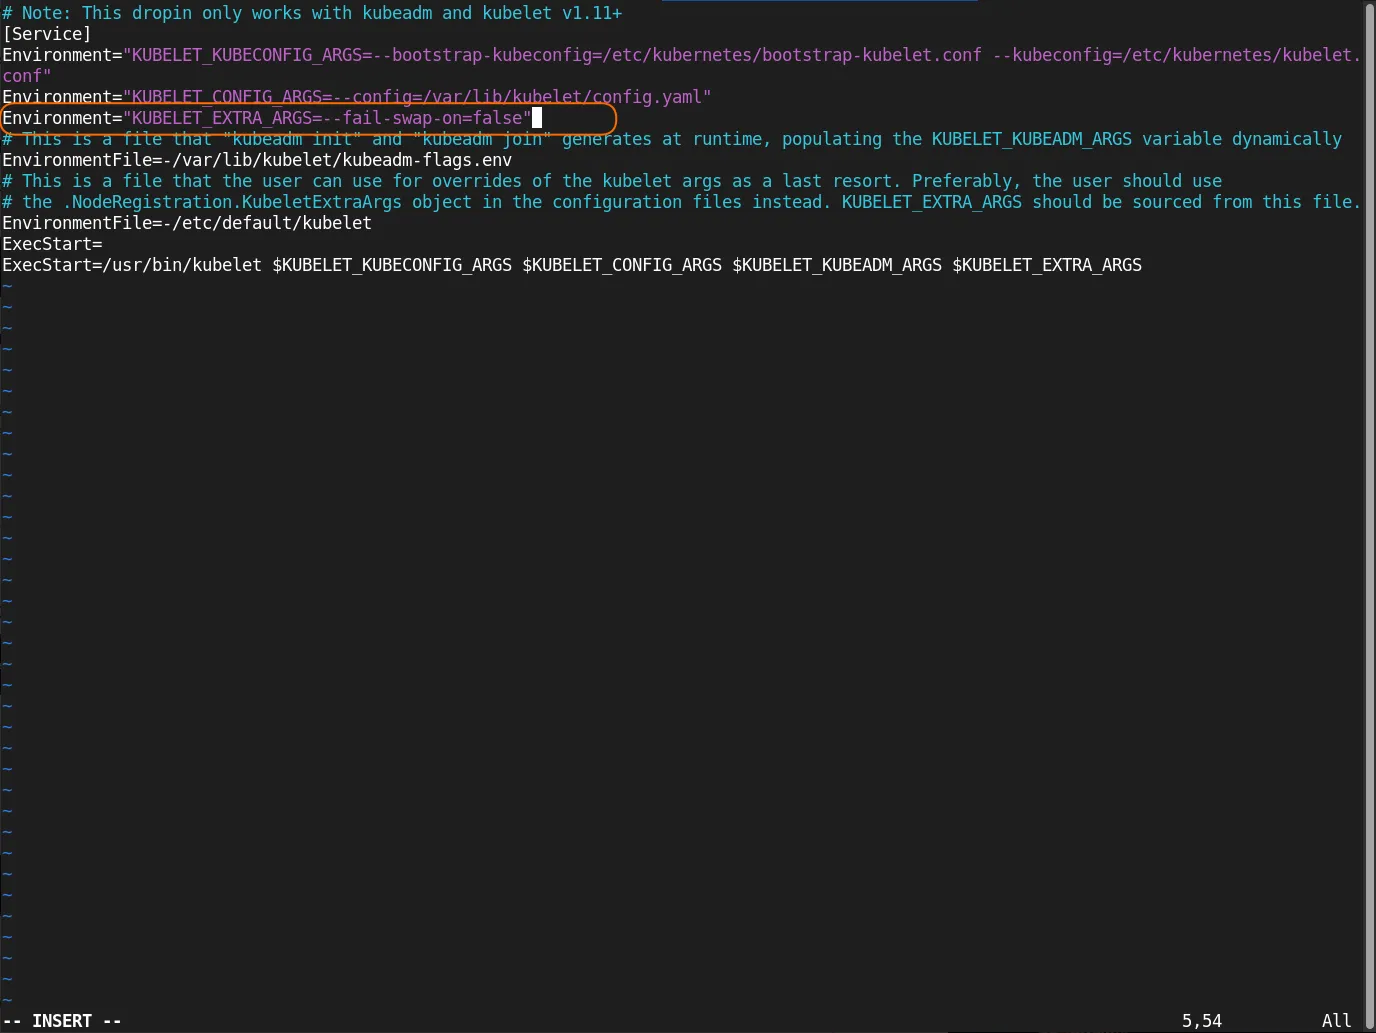Click the "# Note: This dropin only works" comment line
Image resolution: width=1376 pixels, height=1033 pixels.
pos(312,13)
